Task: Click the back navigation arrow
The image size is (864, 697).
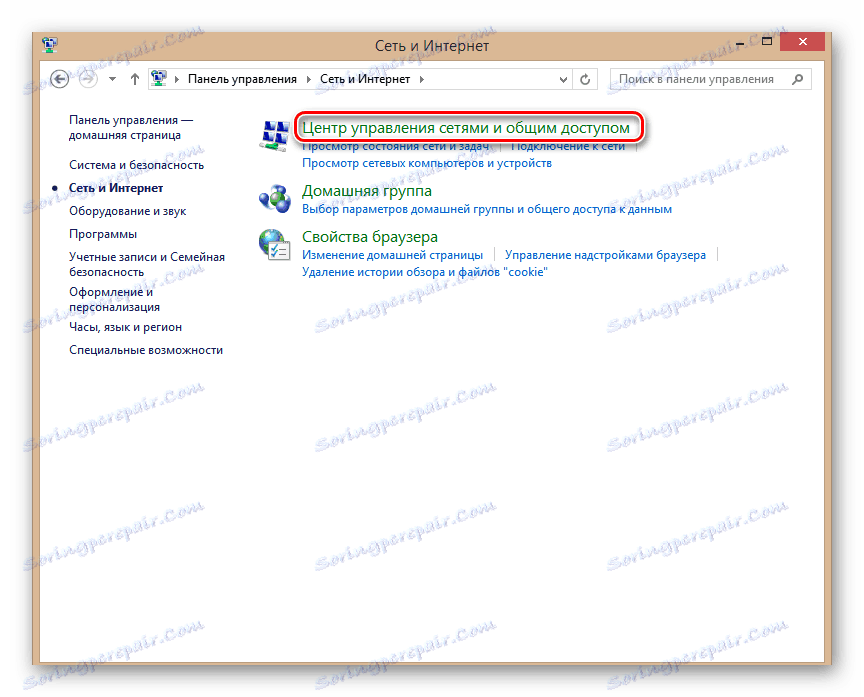Action: (x=59, y=78)
